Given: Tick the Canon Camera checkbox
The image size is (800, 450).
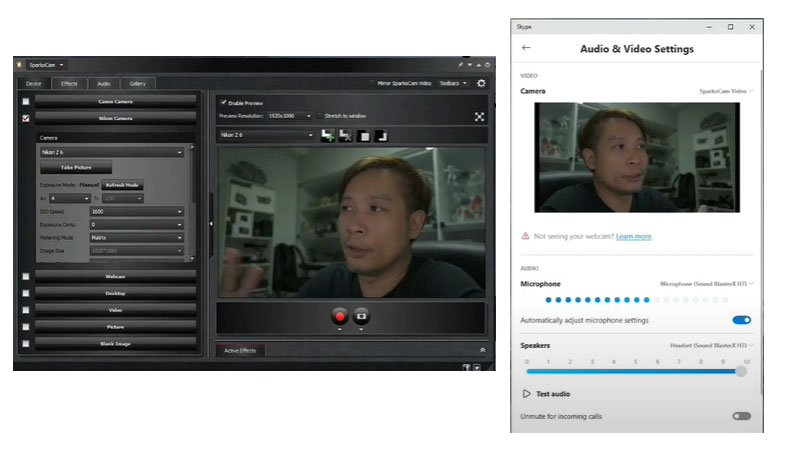Looking at the screenshot, I should click(x=26, y=102).
